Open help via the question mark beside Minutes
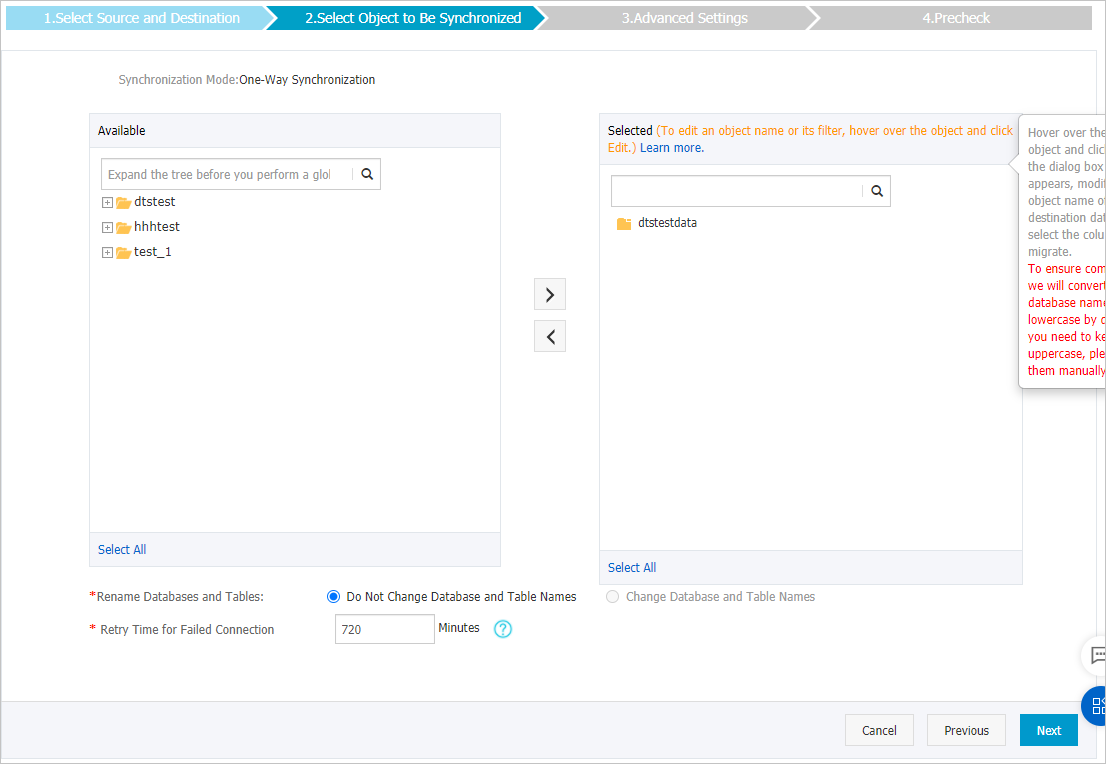Viewport: 1106px width, 764px height. pos(502,628)
